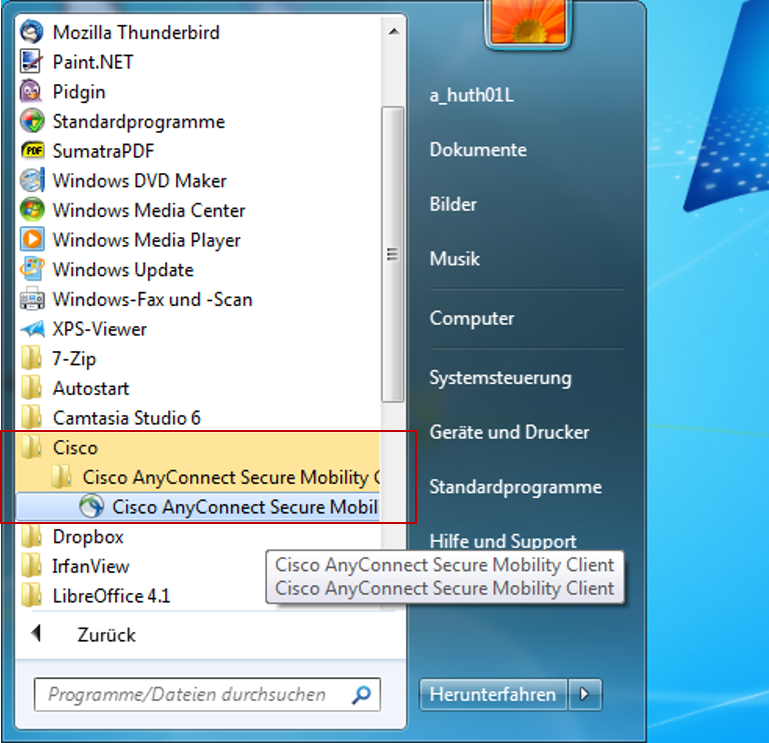Click the Programme/Dateien durchsuchen search field
769x743 pixels.
click(207, 694)
